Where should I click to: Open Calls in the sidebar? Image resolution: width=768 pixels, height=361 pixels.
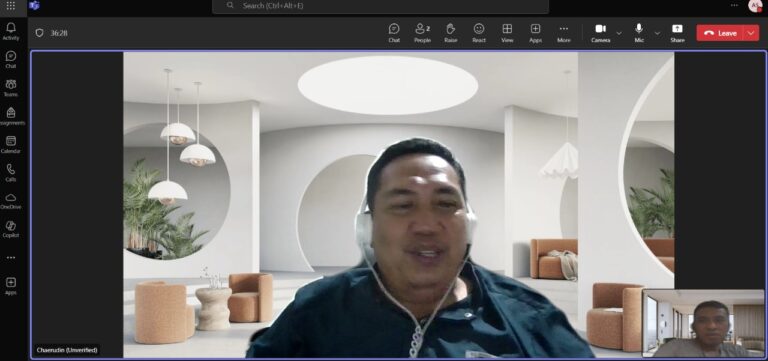11,173
